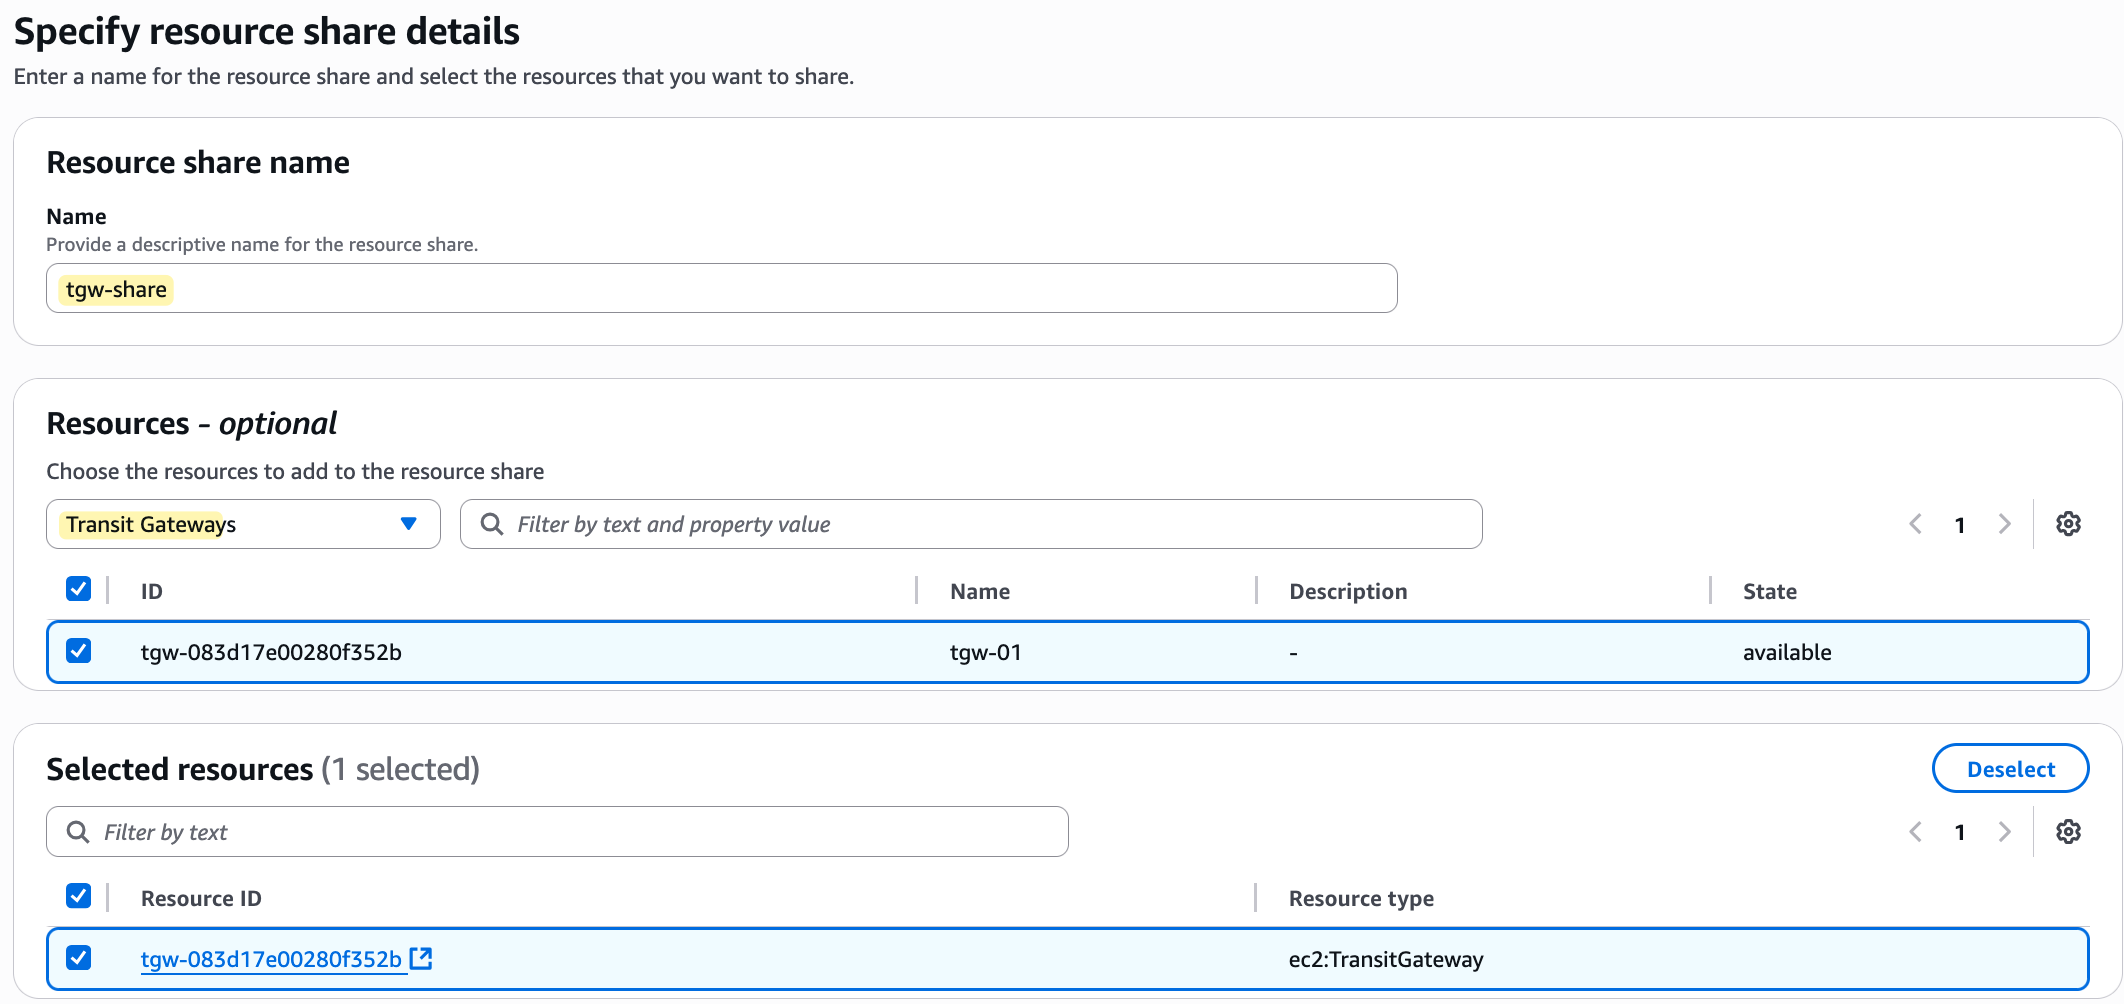Go to previous page in Selected resources
The image size is (2124, 1004).
1915,832
